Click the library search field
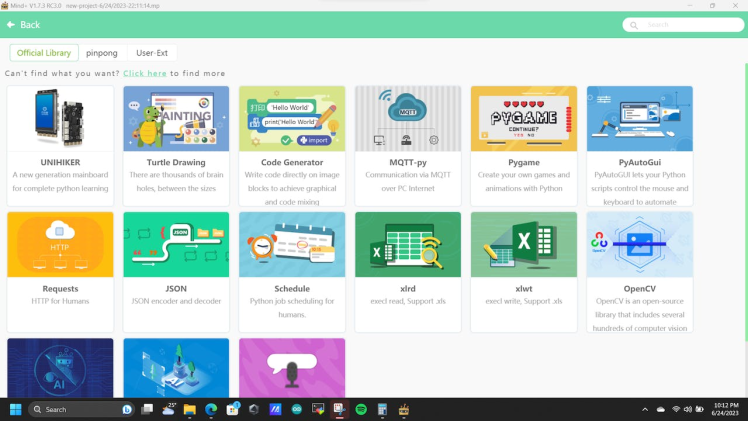The image size is (748, 421). [x=682, y=24]
